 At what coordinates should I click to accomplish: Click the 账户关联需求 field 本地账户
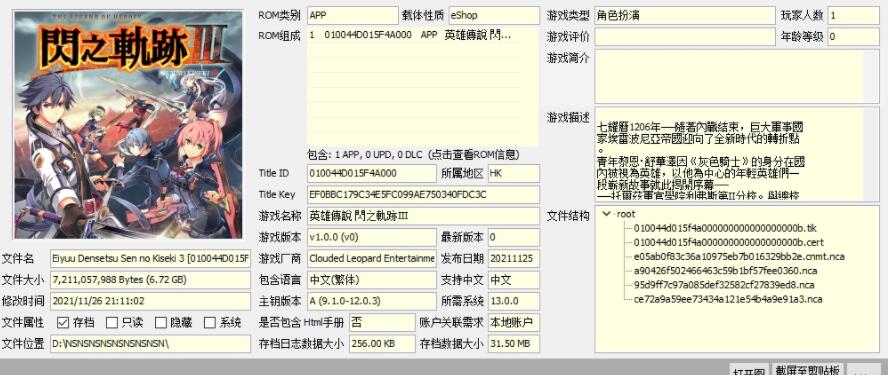(514, 323)
